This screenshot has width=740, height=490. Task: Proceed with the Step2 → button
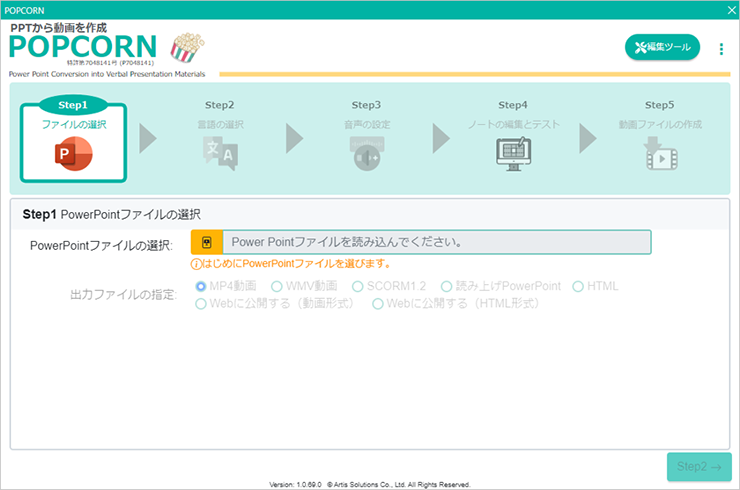coord(699,466)
